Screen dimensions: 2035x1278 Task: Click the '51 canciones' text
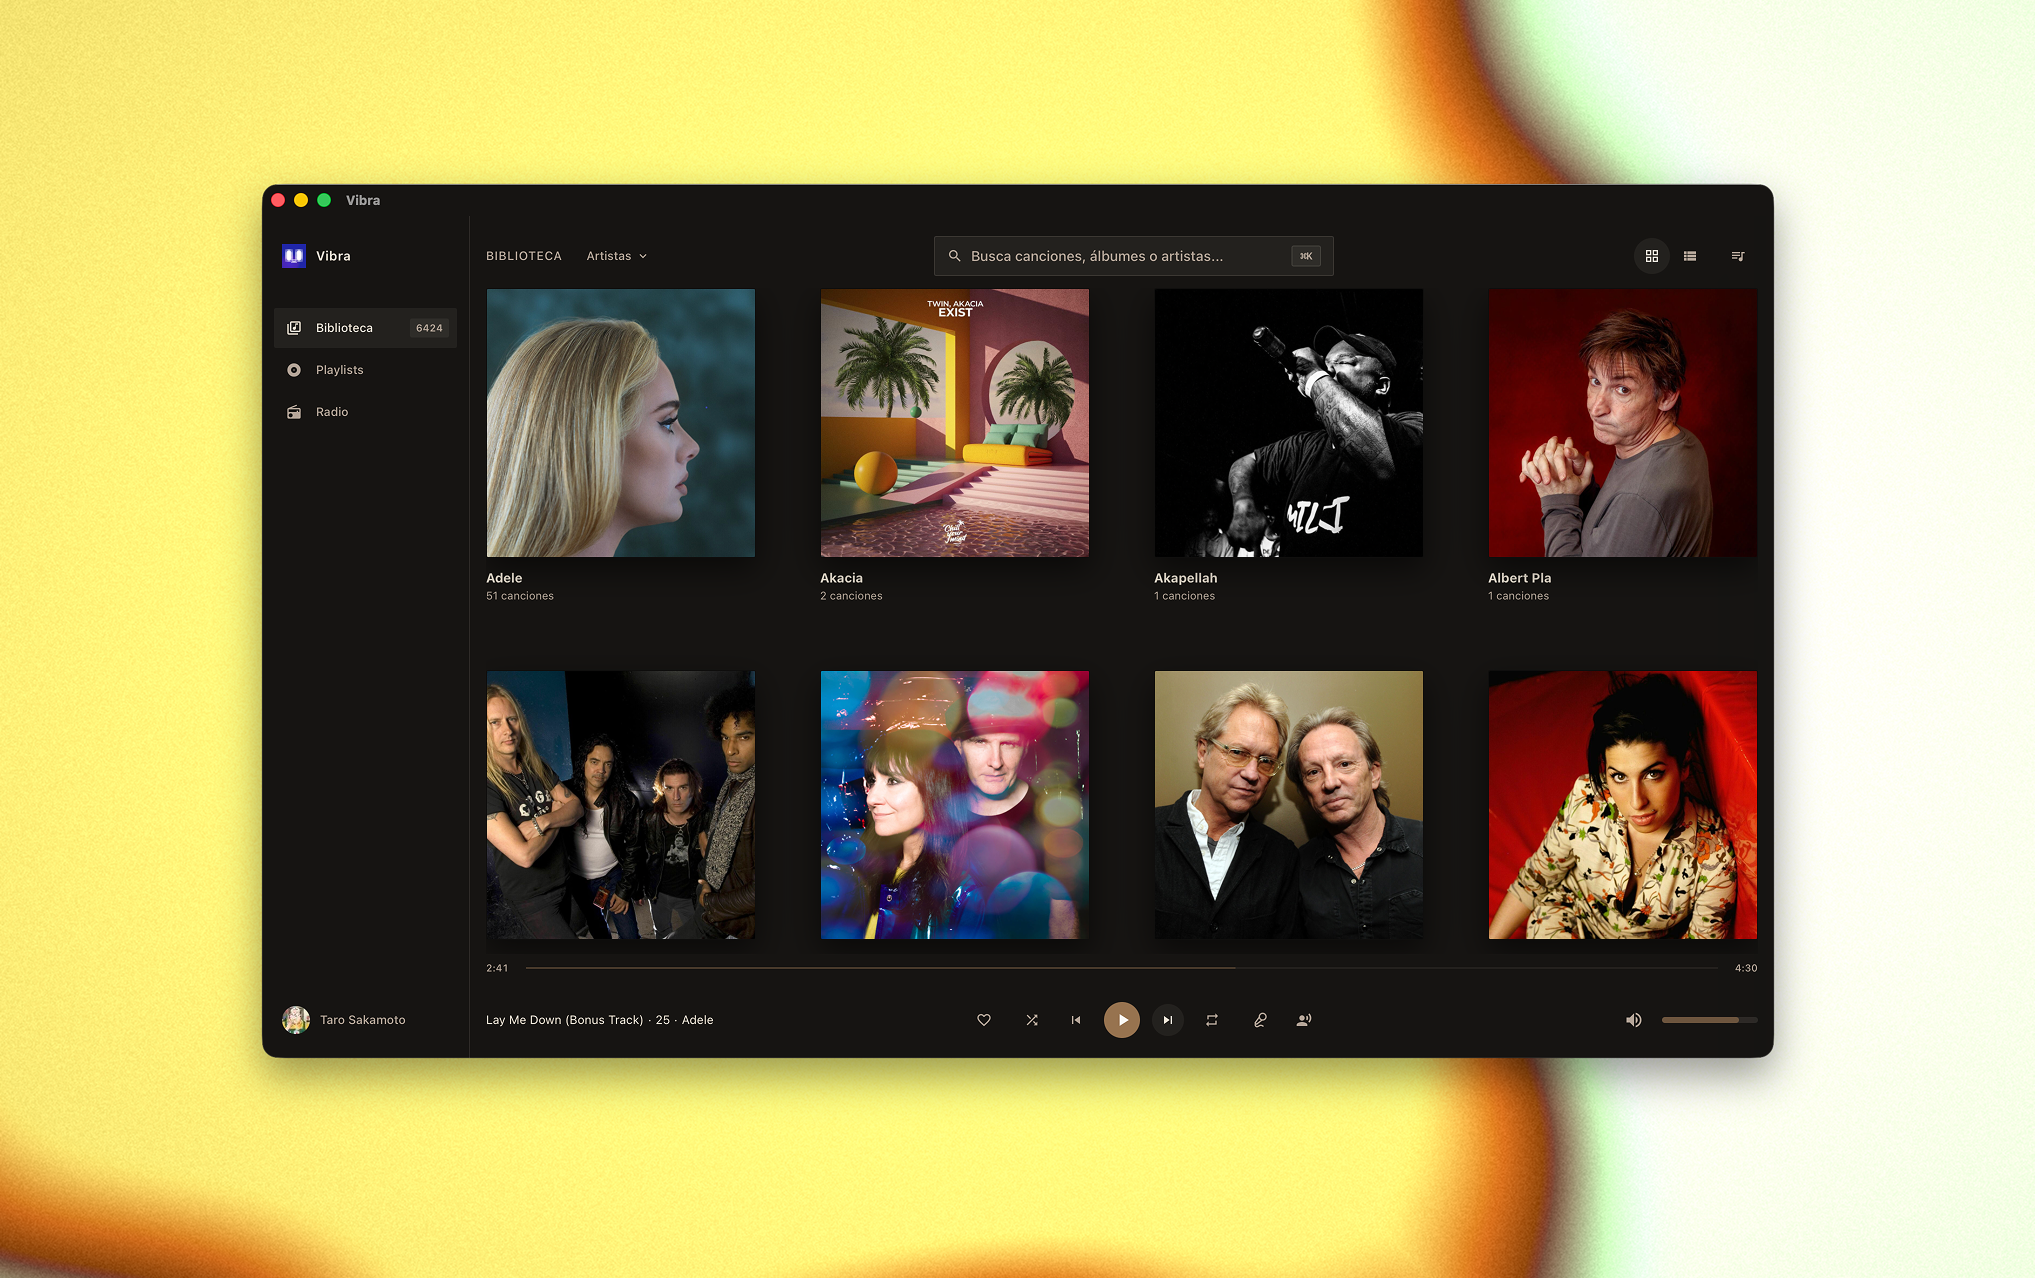[520, 596]
